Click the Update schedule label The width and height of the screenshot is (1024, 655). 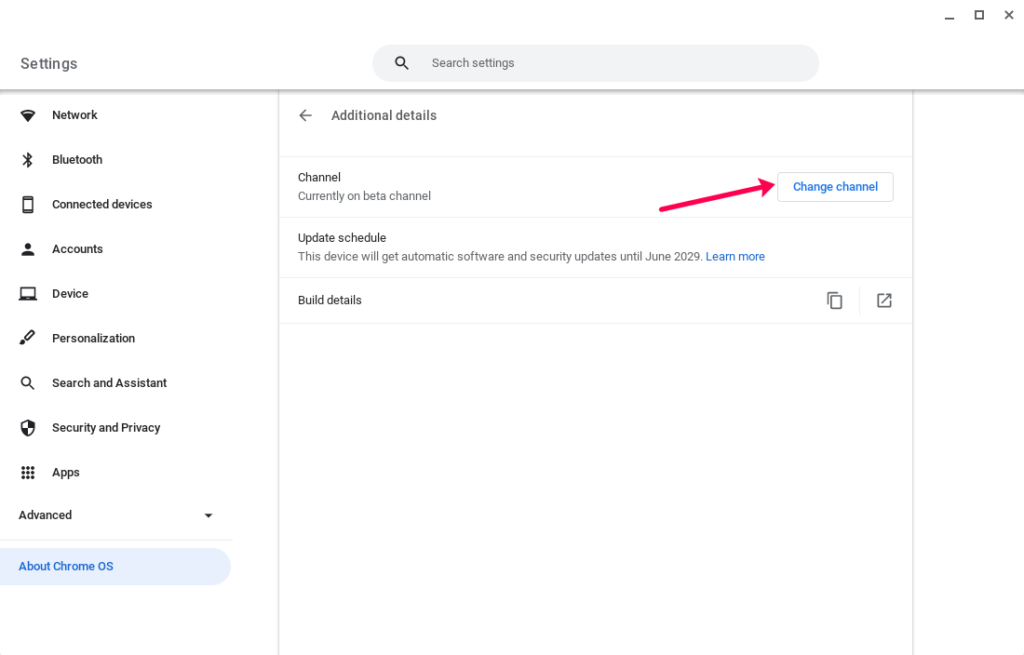pos(342,238)
